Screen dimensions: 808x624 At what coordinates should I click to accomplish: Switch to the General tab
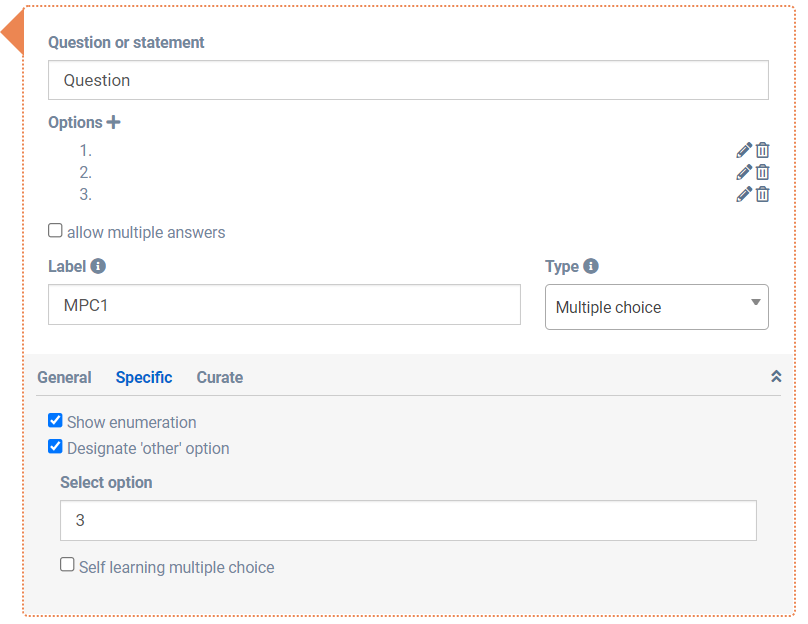(64, 377)
